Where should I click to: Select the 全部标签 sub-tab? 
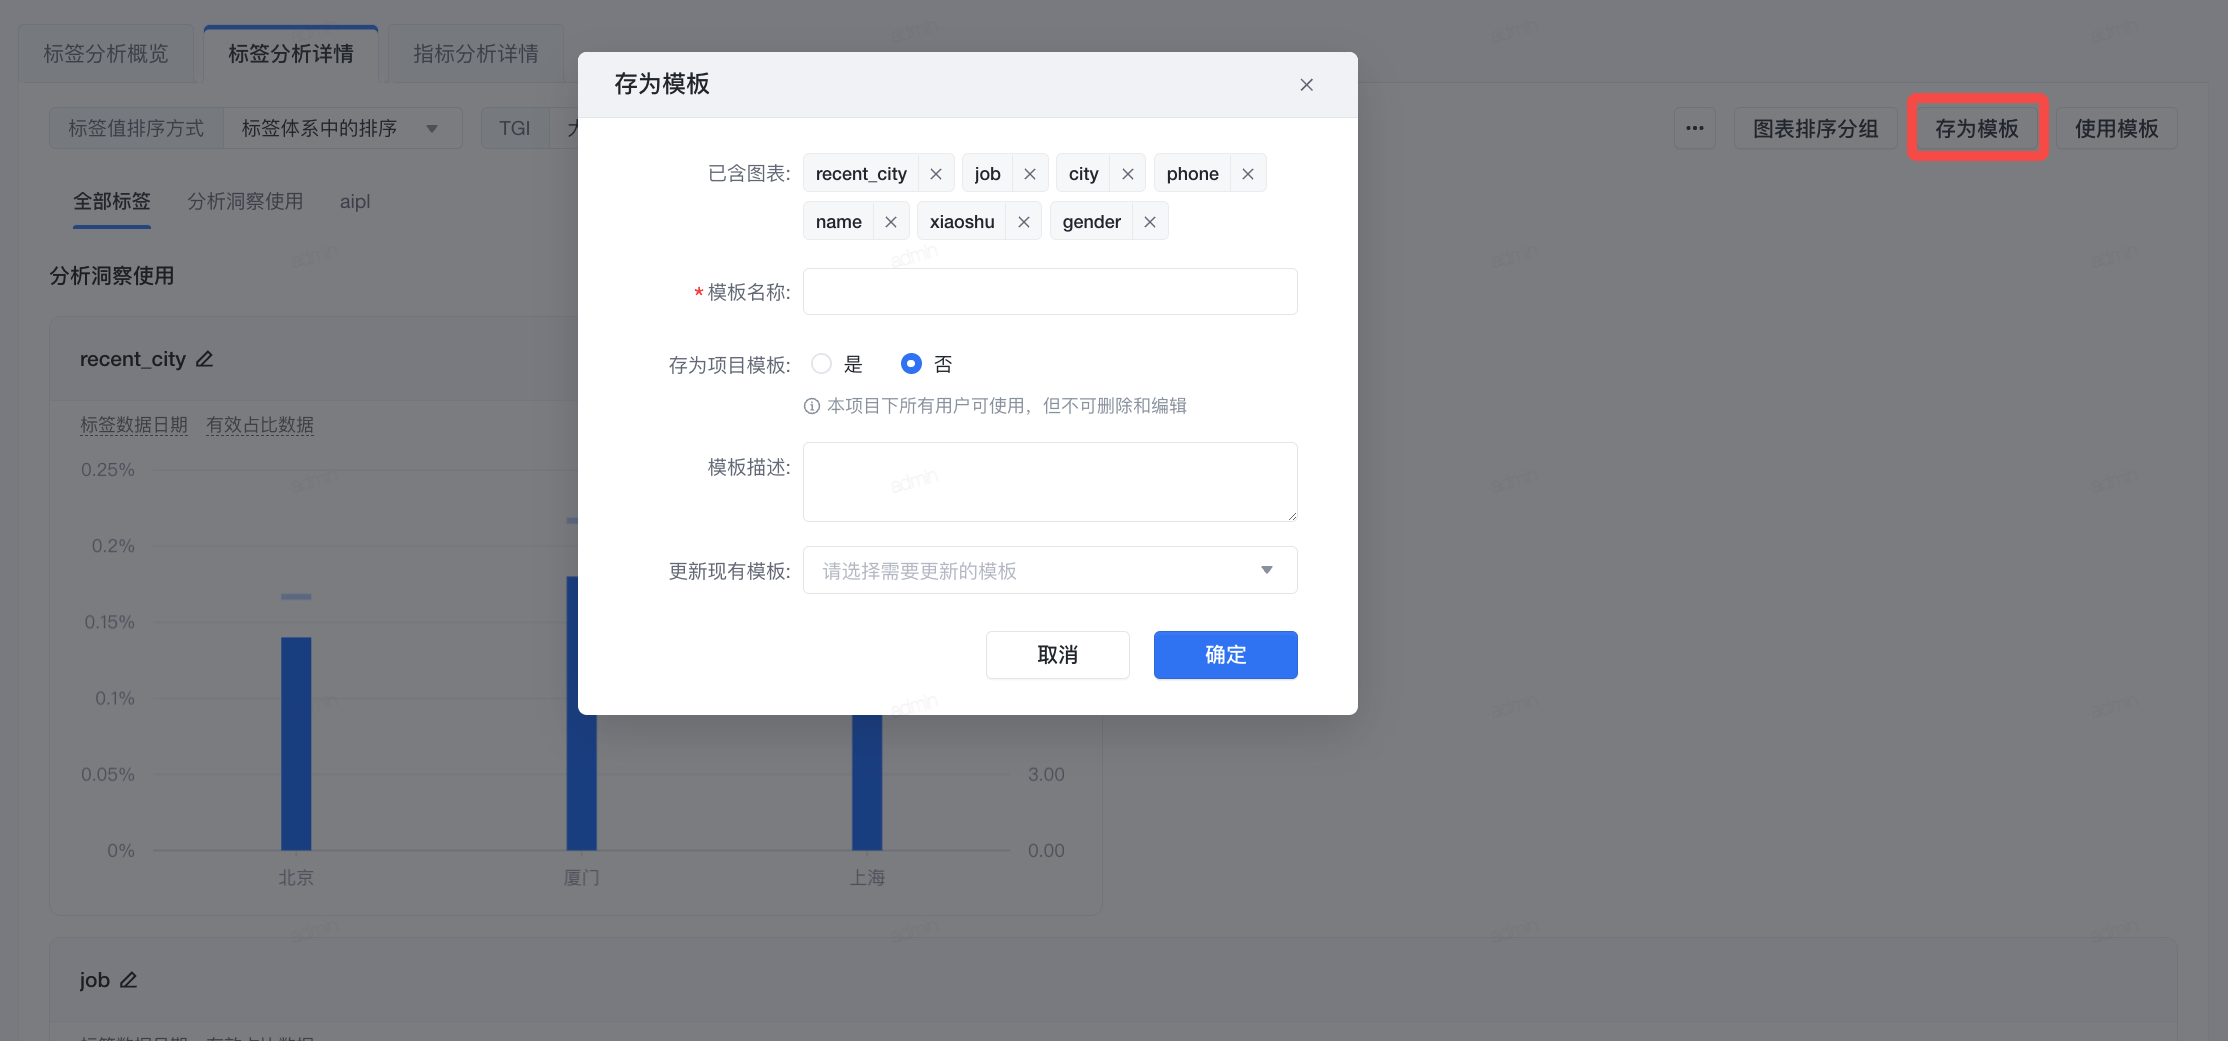tap(112, 202)
